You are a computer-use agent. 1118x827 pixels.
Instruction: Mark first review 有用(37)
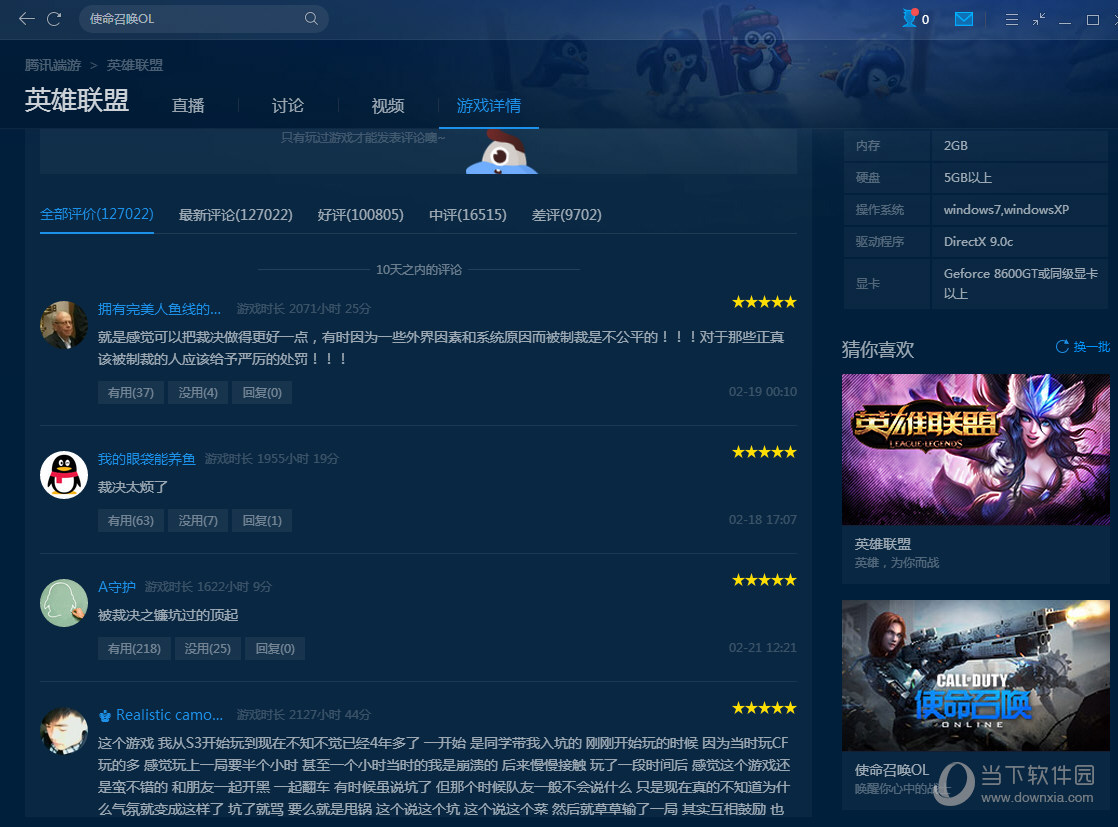[x=130, y=392]
